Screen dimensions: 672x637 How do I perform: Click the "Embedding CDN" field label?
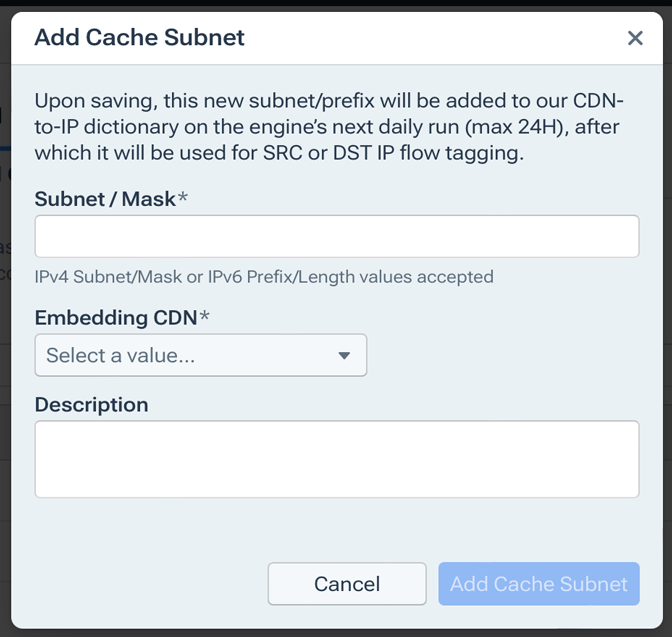115,318
